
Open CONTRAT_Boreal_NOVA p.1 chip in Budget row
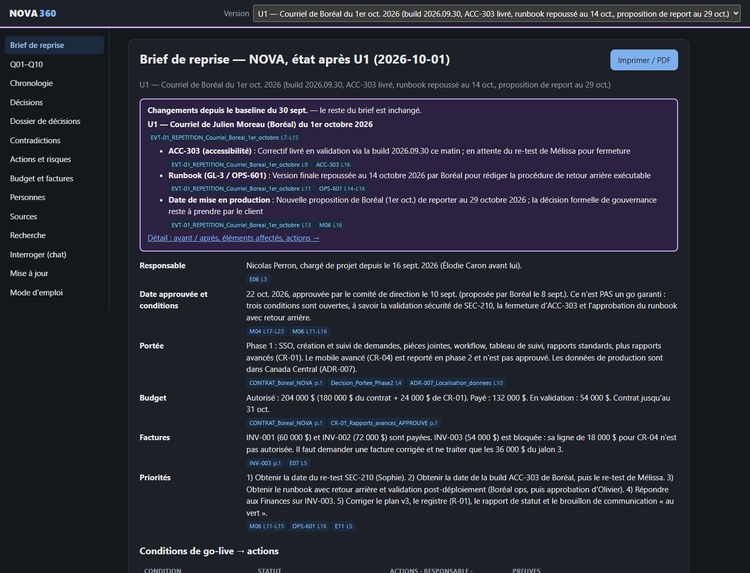[286, 423]
